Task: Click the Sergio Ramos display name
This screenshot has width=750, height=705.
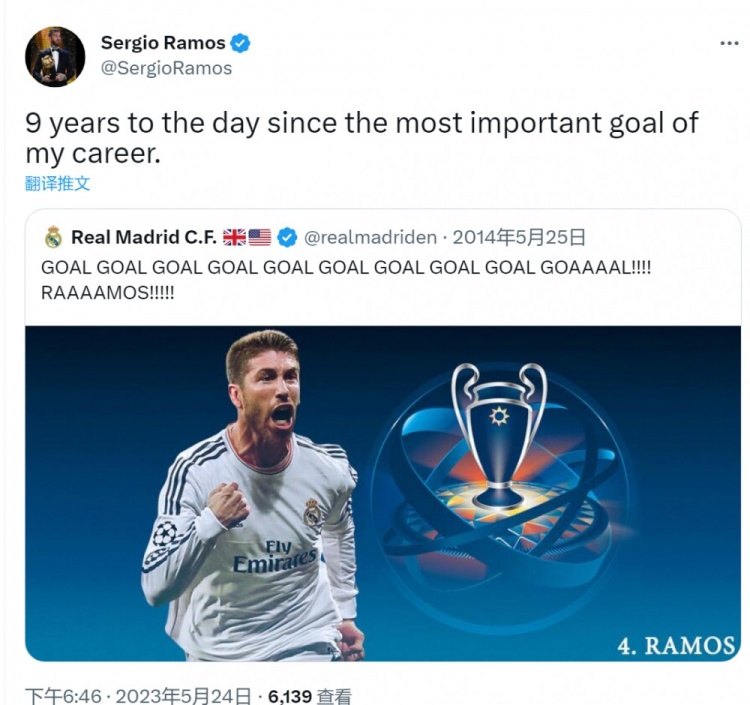Action: (x=163, y=43)
